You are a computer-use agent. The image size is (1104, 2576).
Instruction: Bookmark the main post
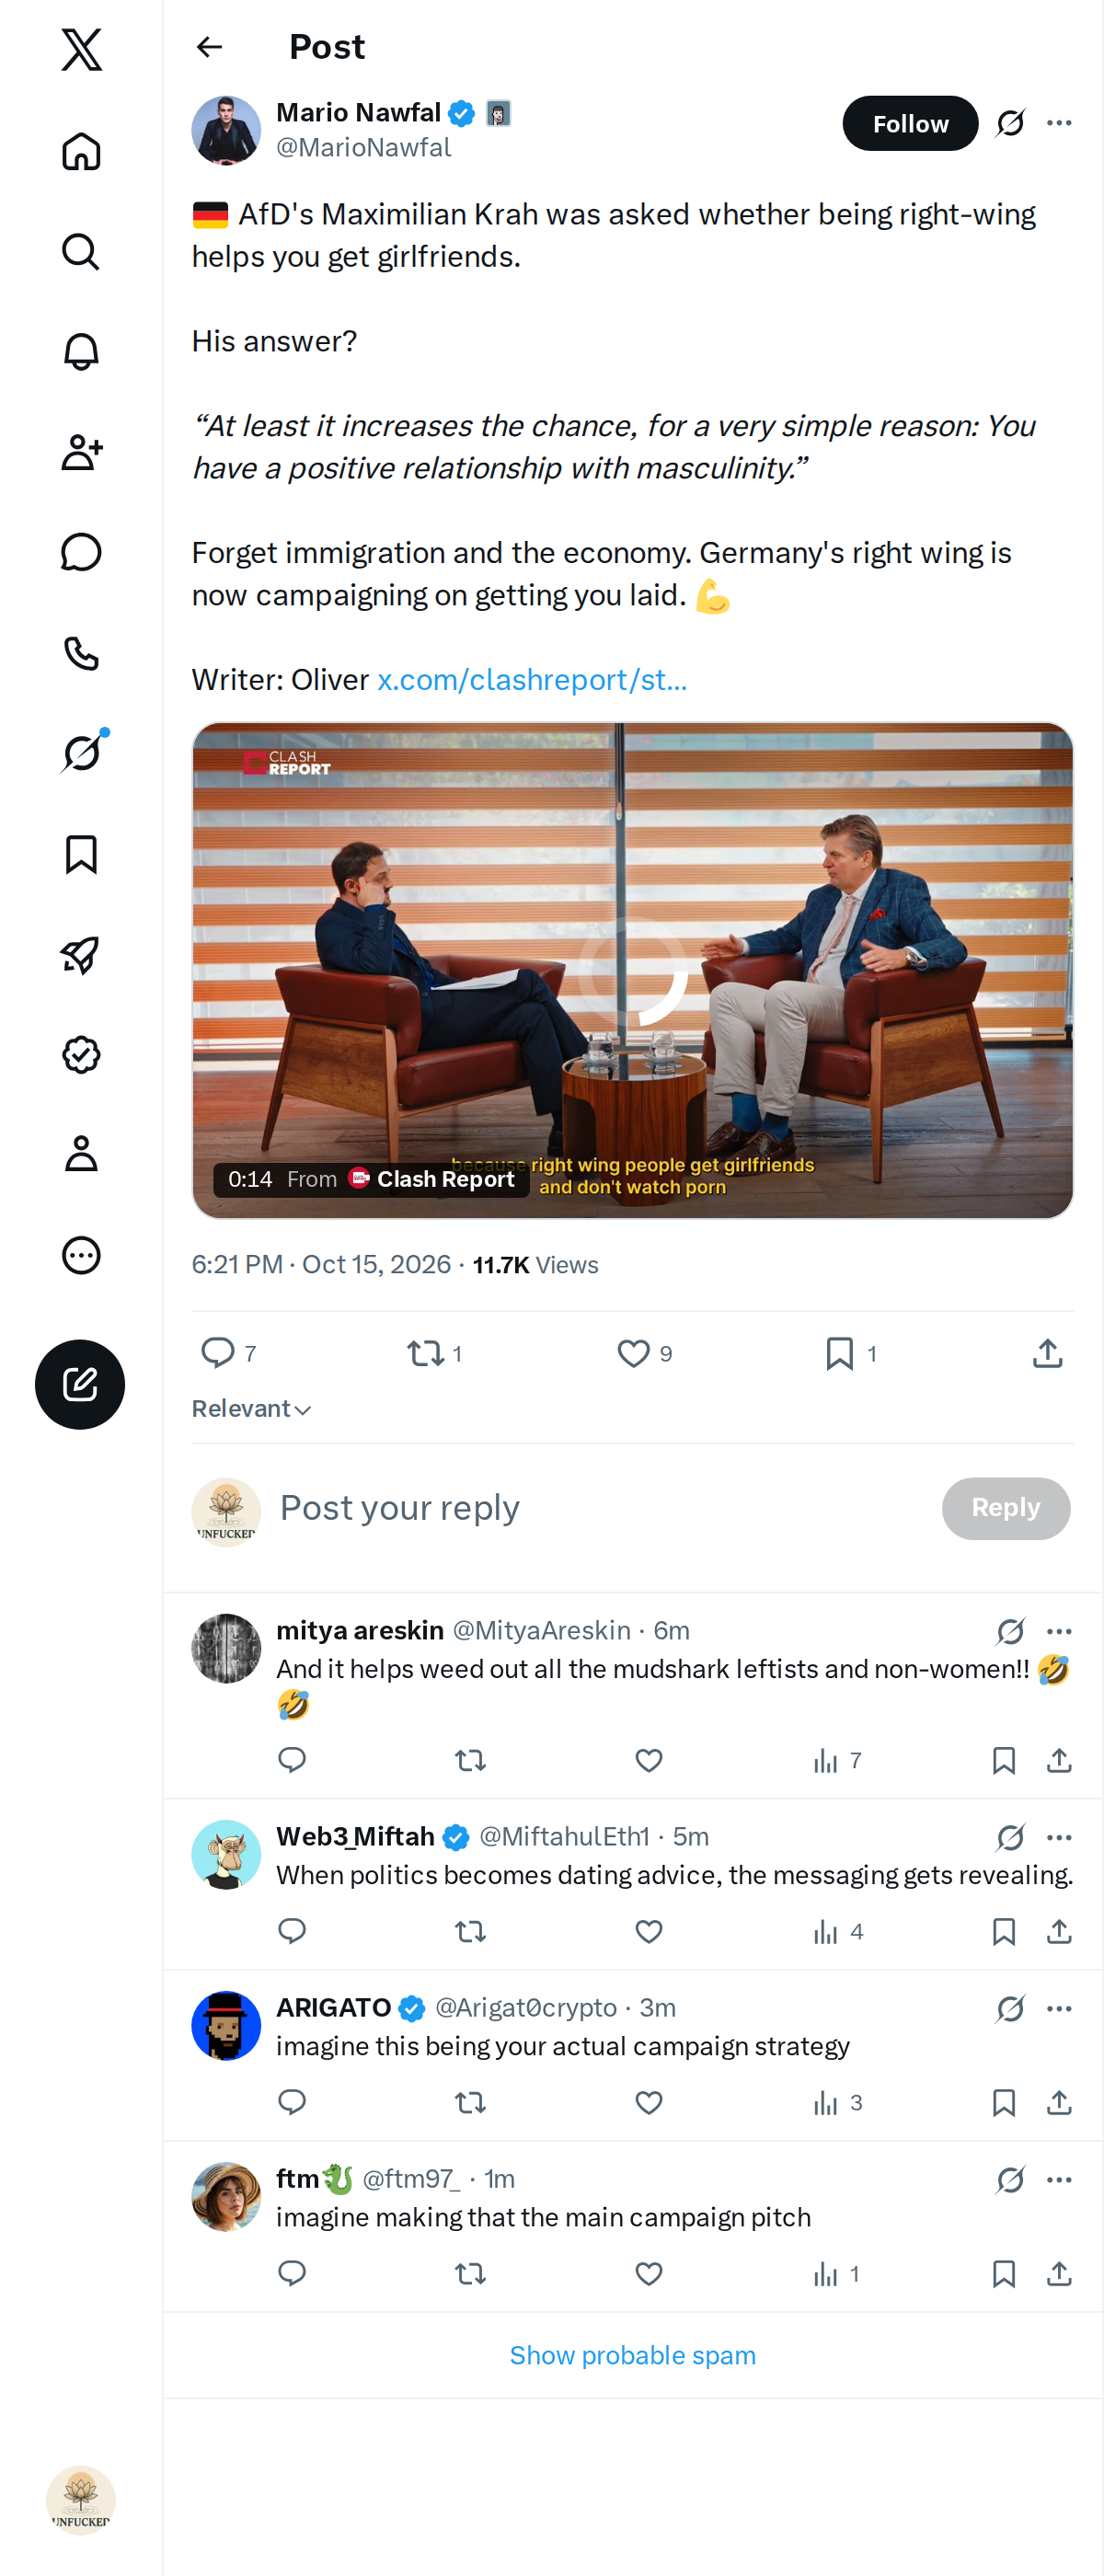(x=851, y=1353)
